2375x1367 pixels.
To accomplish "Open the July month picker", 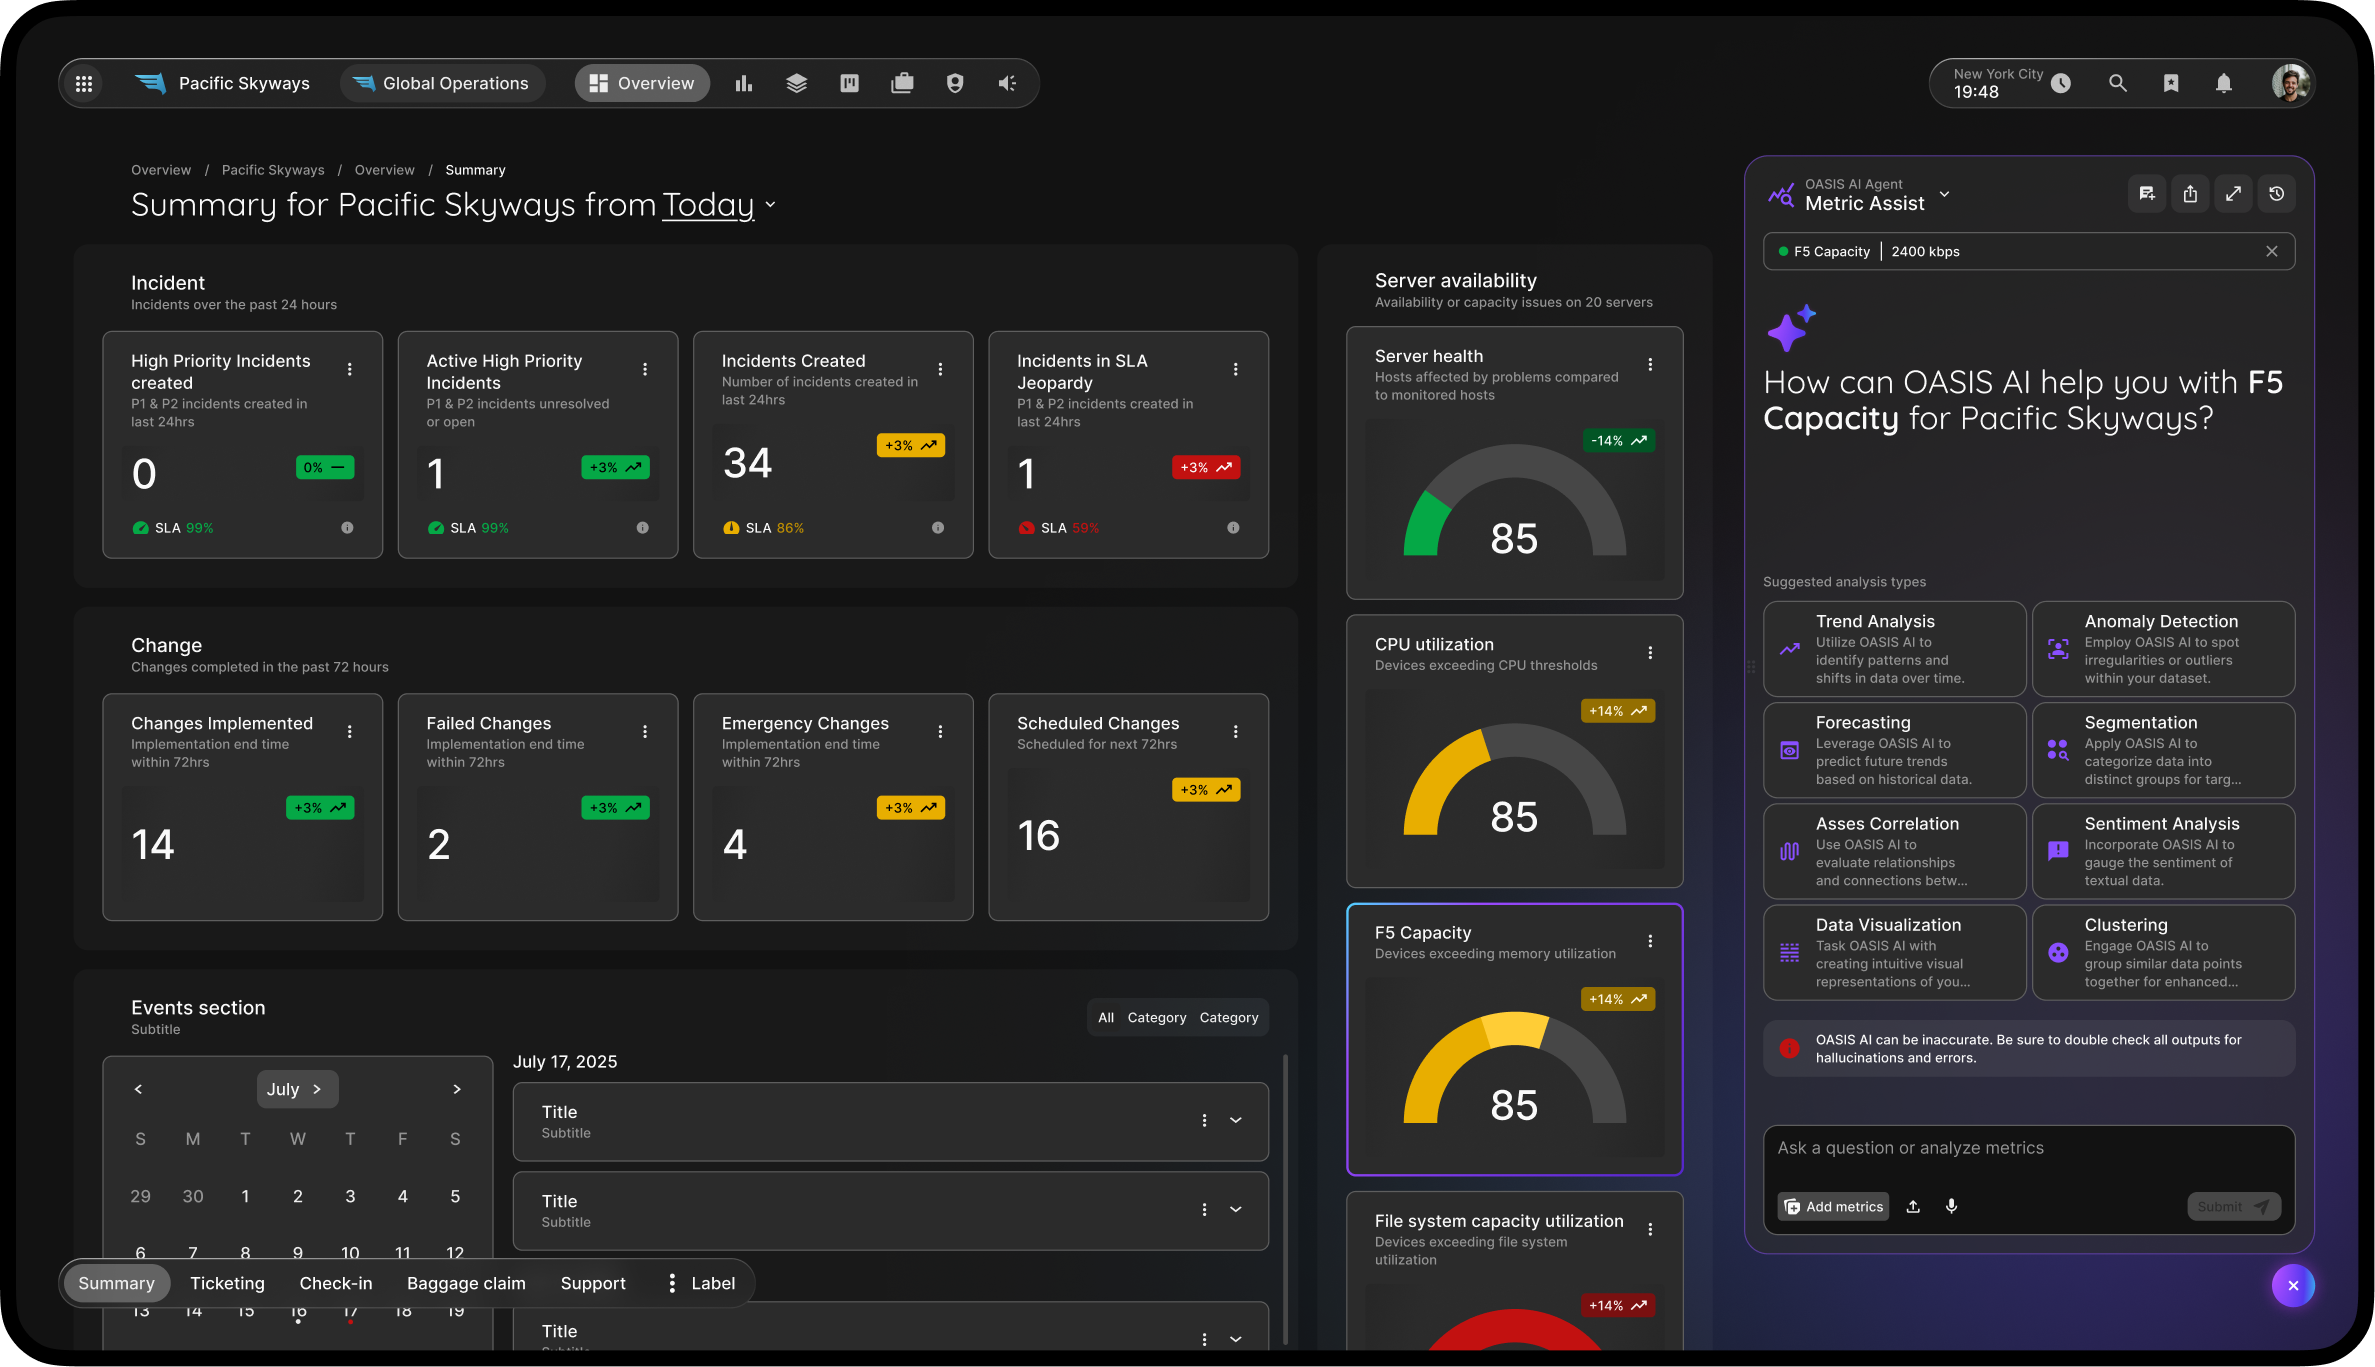I will [296, 1089].
